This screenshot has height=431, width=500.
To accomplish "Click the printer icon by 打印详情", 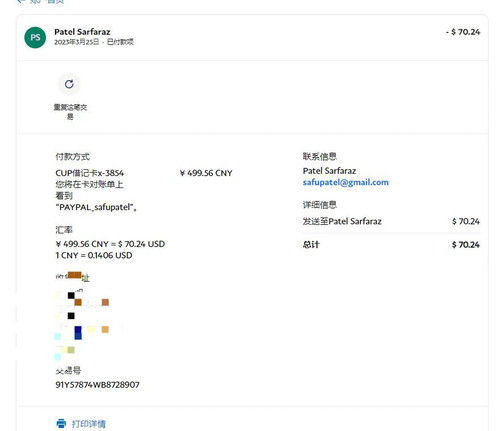I will coord(61,423).
